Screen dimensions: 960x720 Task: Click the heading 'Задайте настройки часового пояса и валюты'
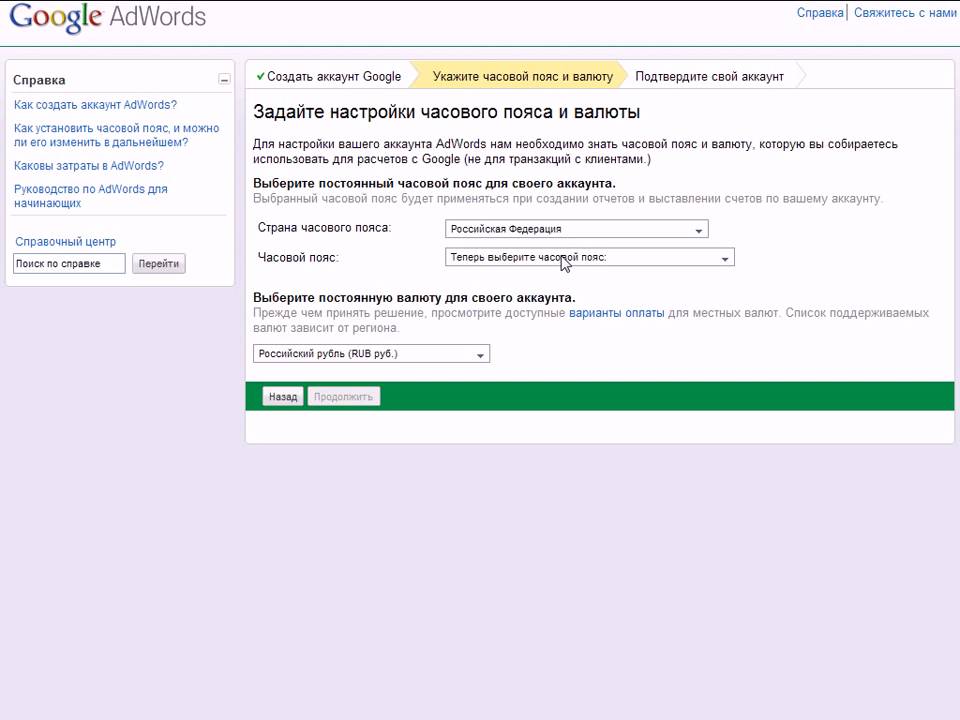[446, 113]
